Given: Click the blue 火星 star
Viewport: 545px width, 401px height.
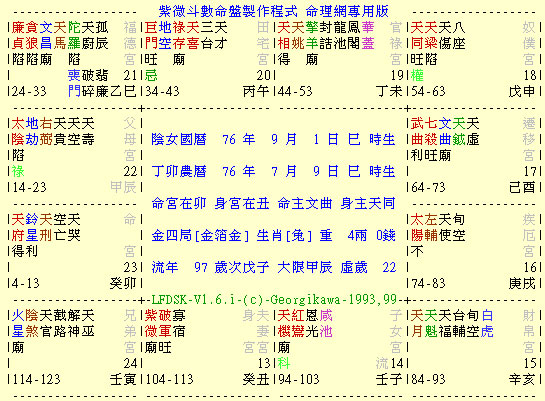Looking at the screenshot, I should tap(18, 323).
